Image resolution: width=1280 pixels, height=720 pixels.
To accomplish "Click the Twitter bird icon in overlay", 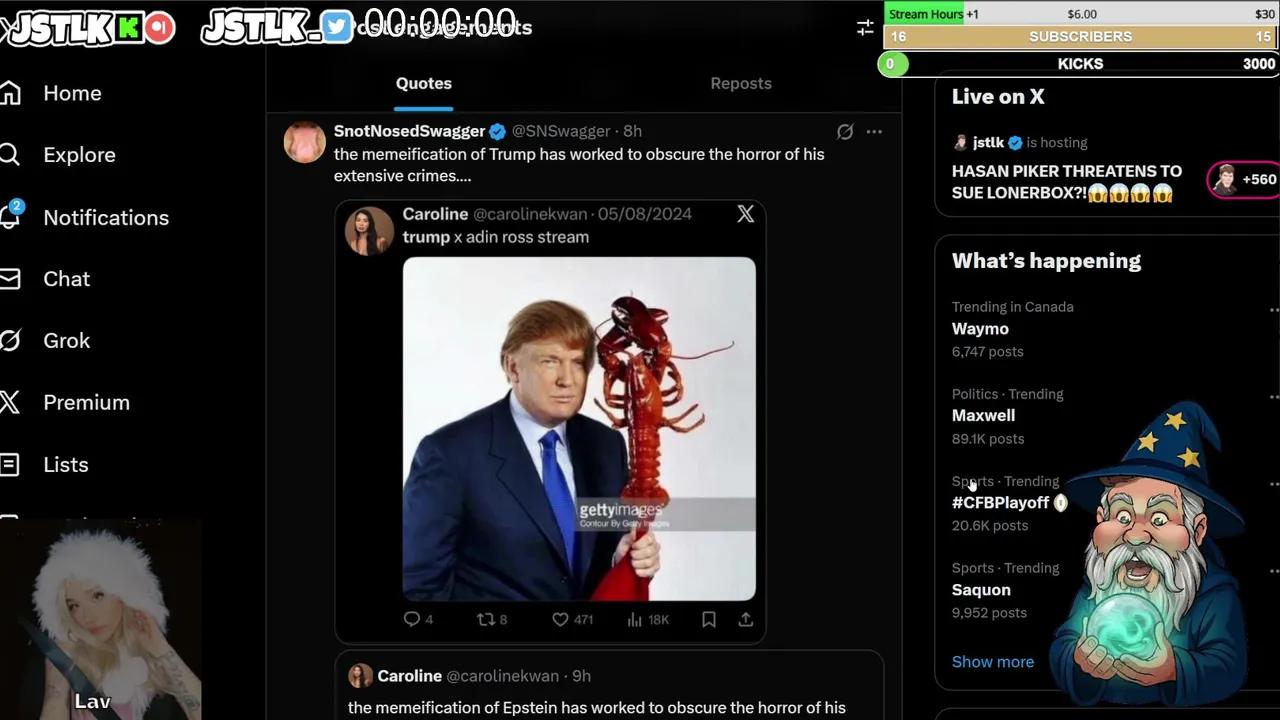I will point(337,28).
